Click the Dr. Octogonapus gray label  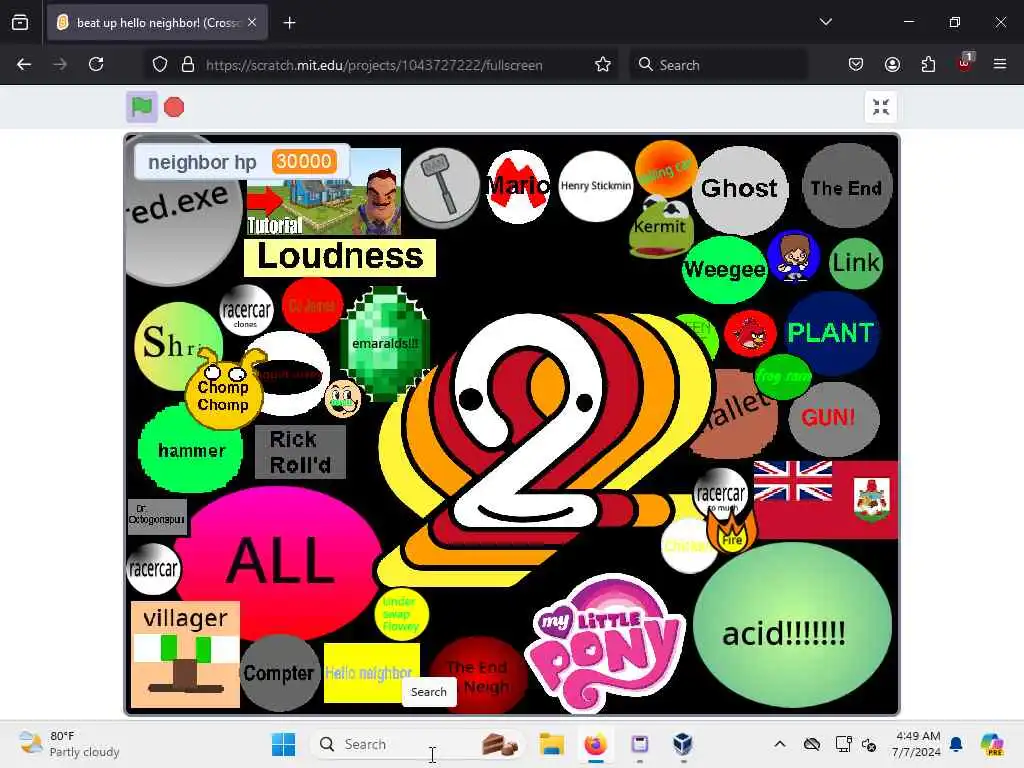(x=157, y=517)
